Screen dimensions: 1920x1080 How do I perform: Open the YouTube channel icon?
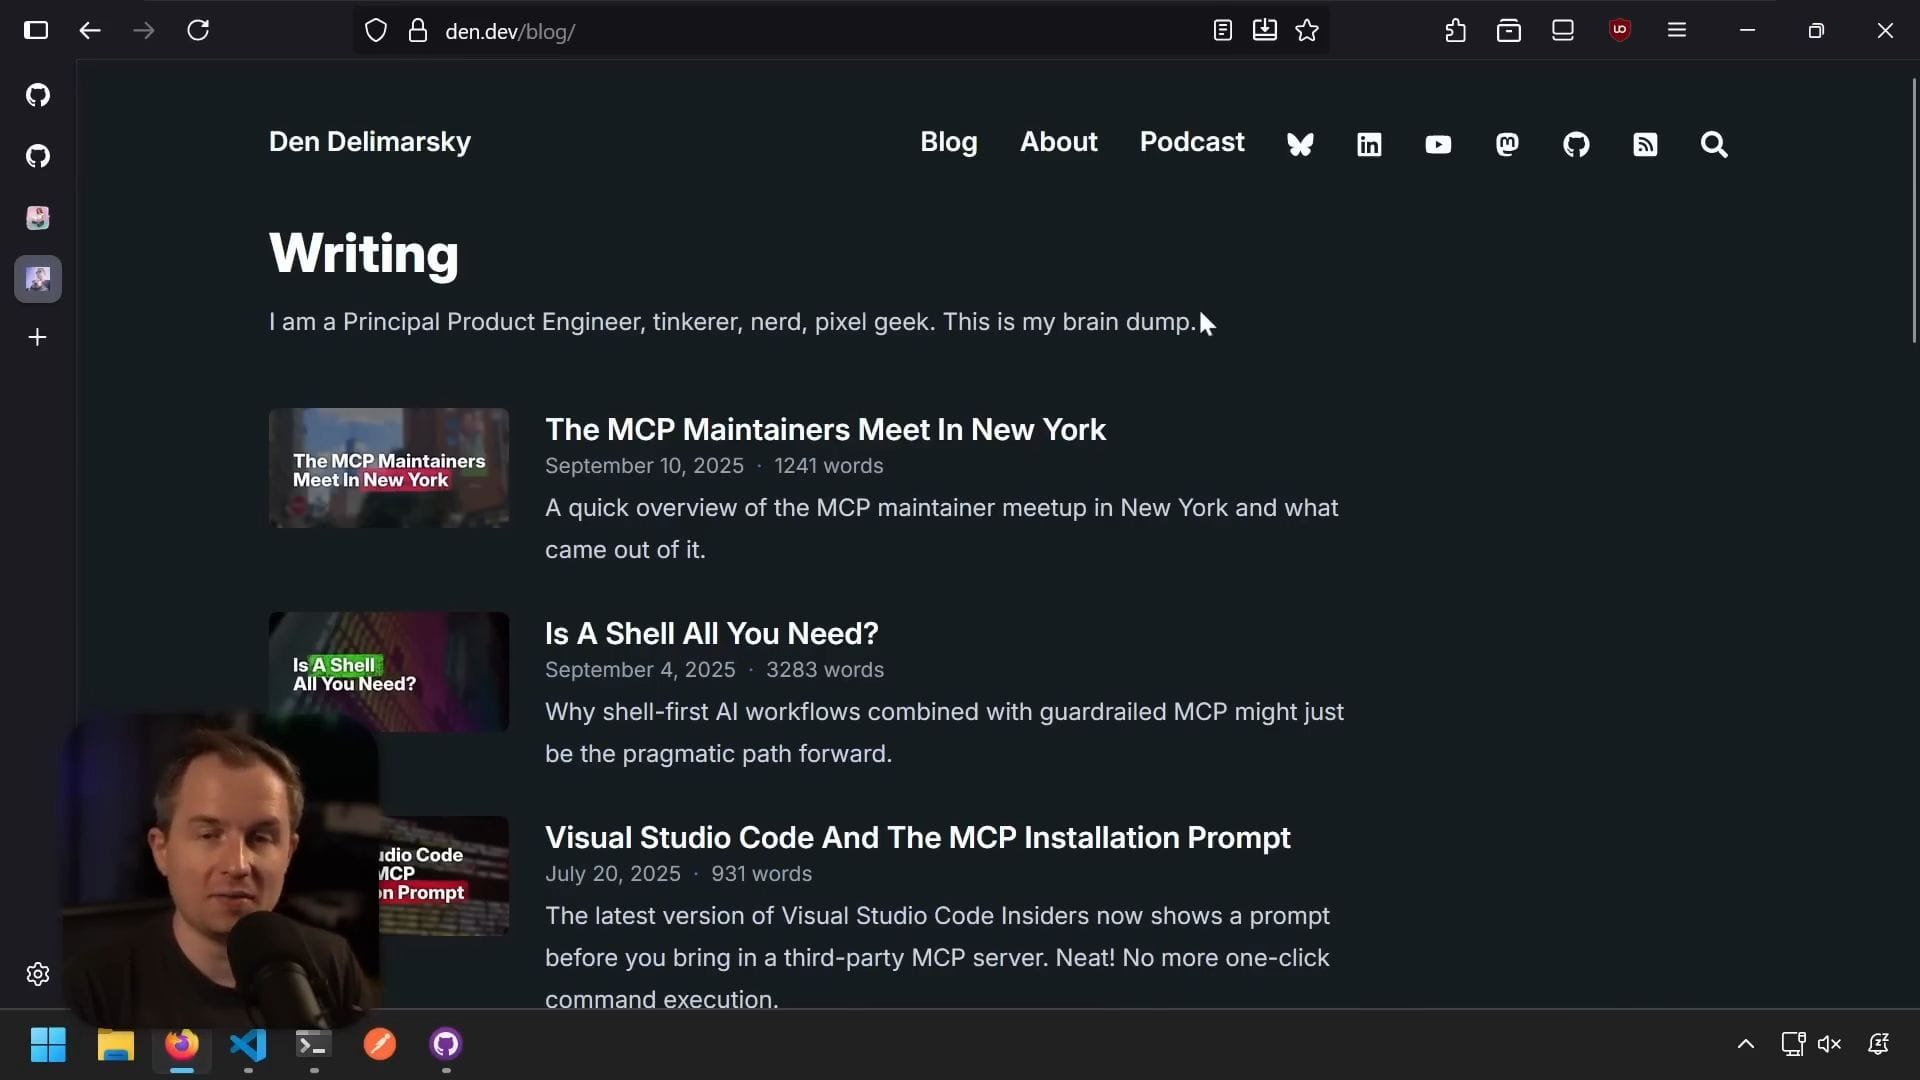pos(1438,145)
